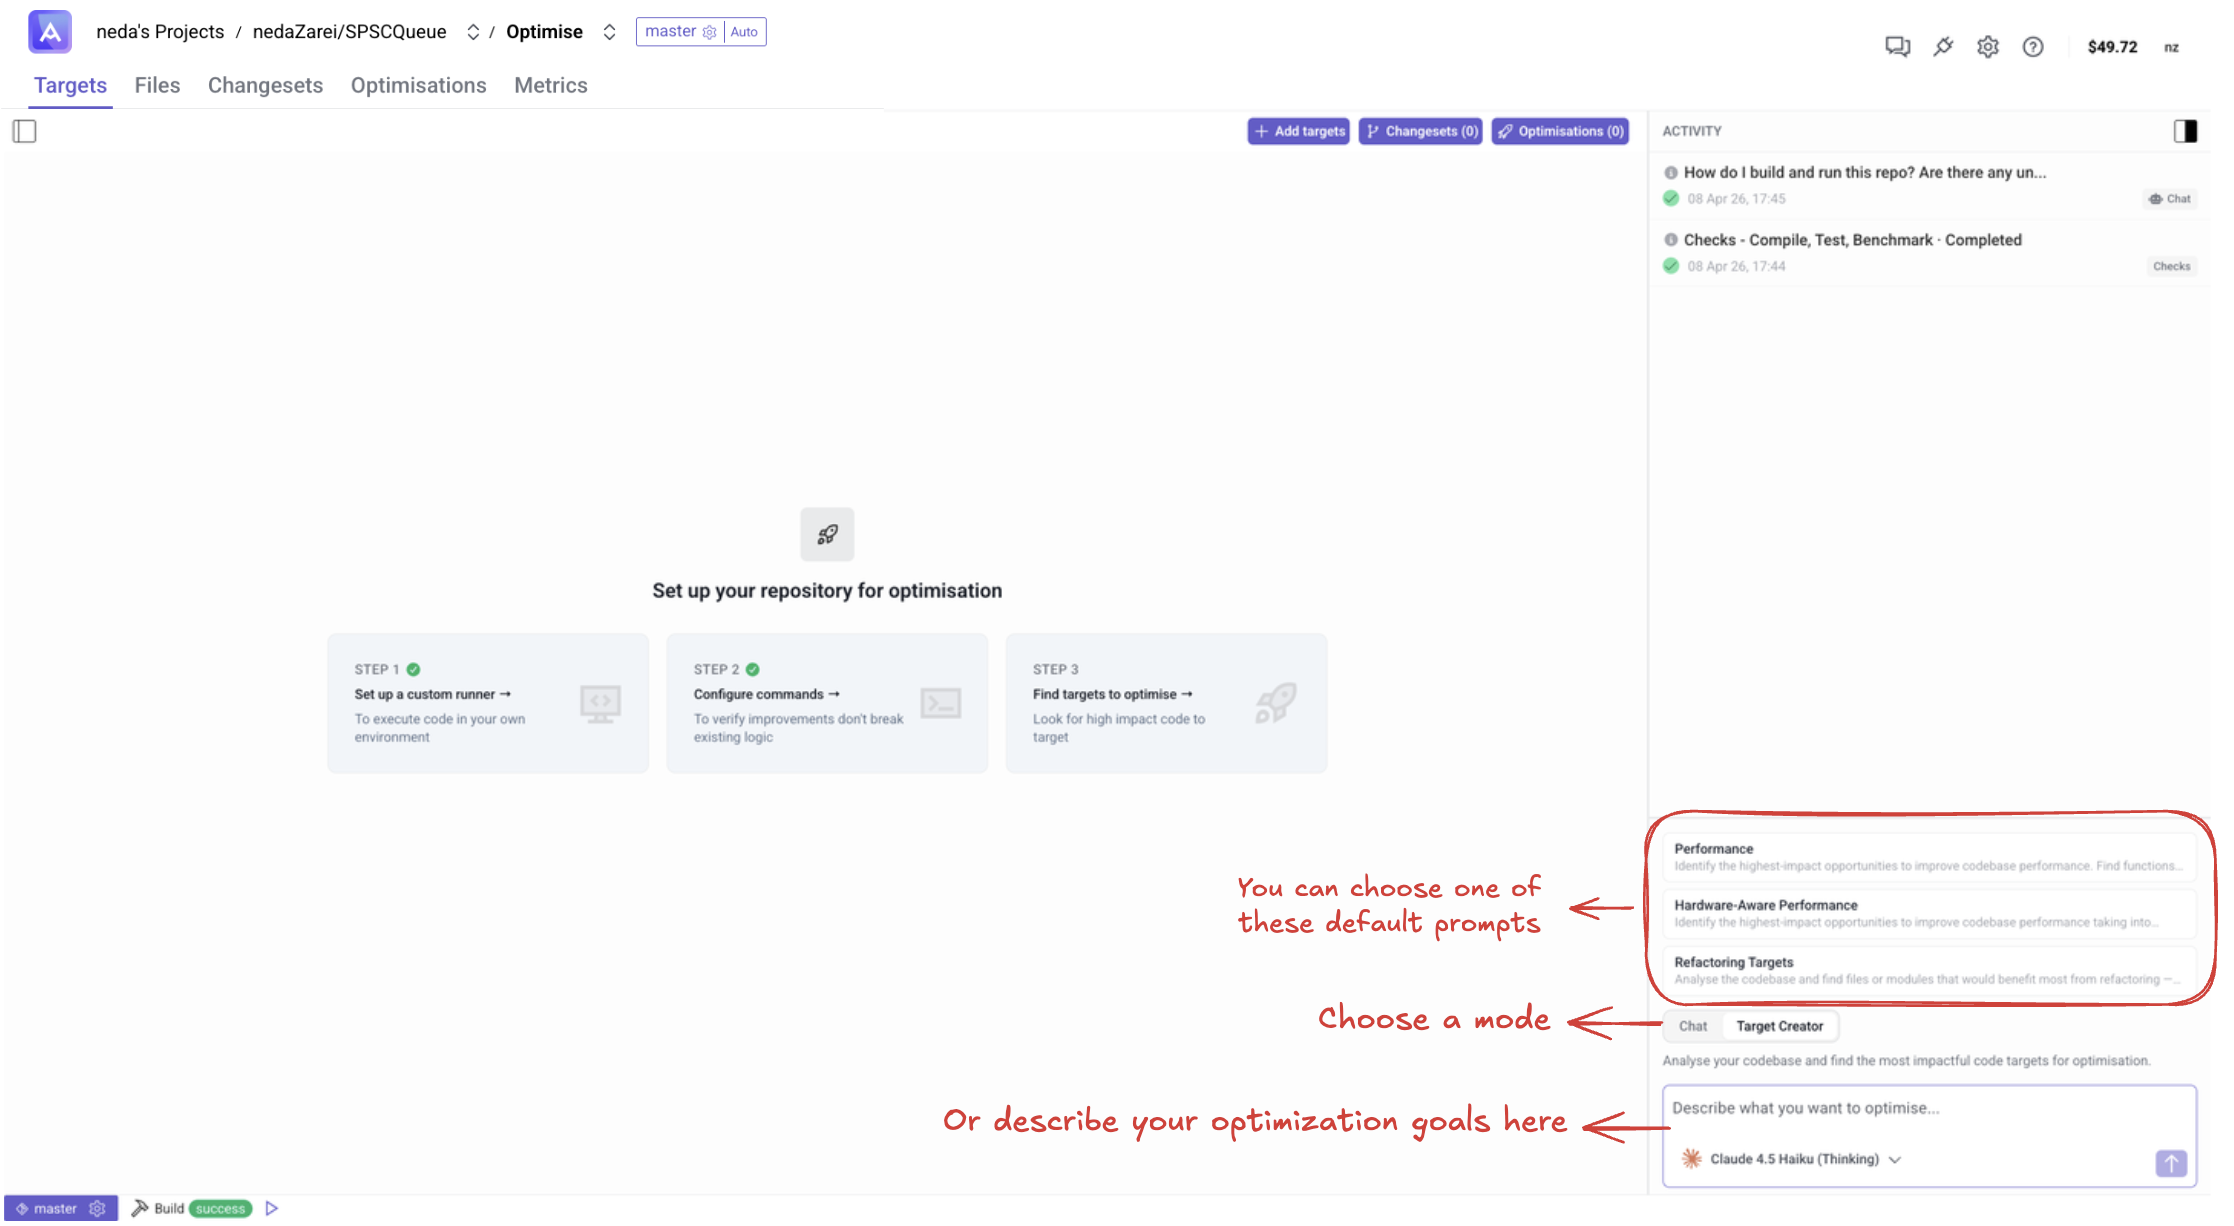Open settings via the gear icon
Screen dimensions: 2234x1226
1988,46
